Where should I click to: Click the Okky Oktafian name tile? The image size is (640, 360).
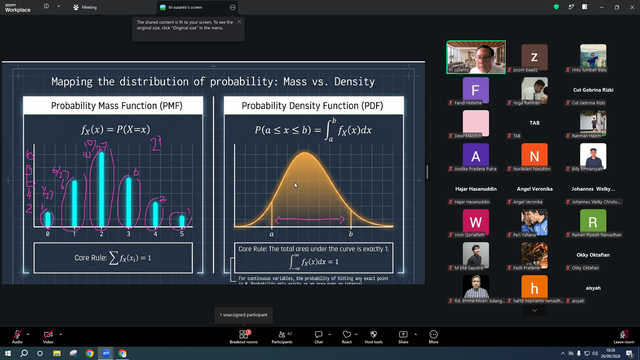click(593, 256)
